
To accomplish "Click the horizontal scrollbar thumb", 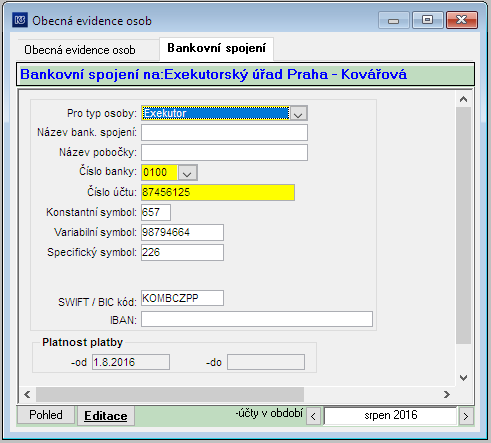I will 170,394.
